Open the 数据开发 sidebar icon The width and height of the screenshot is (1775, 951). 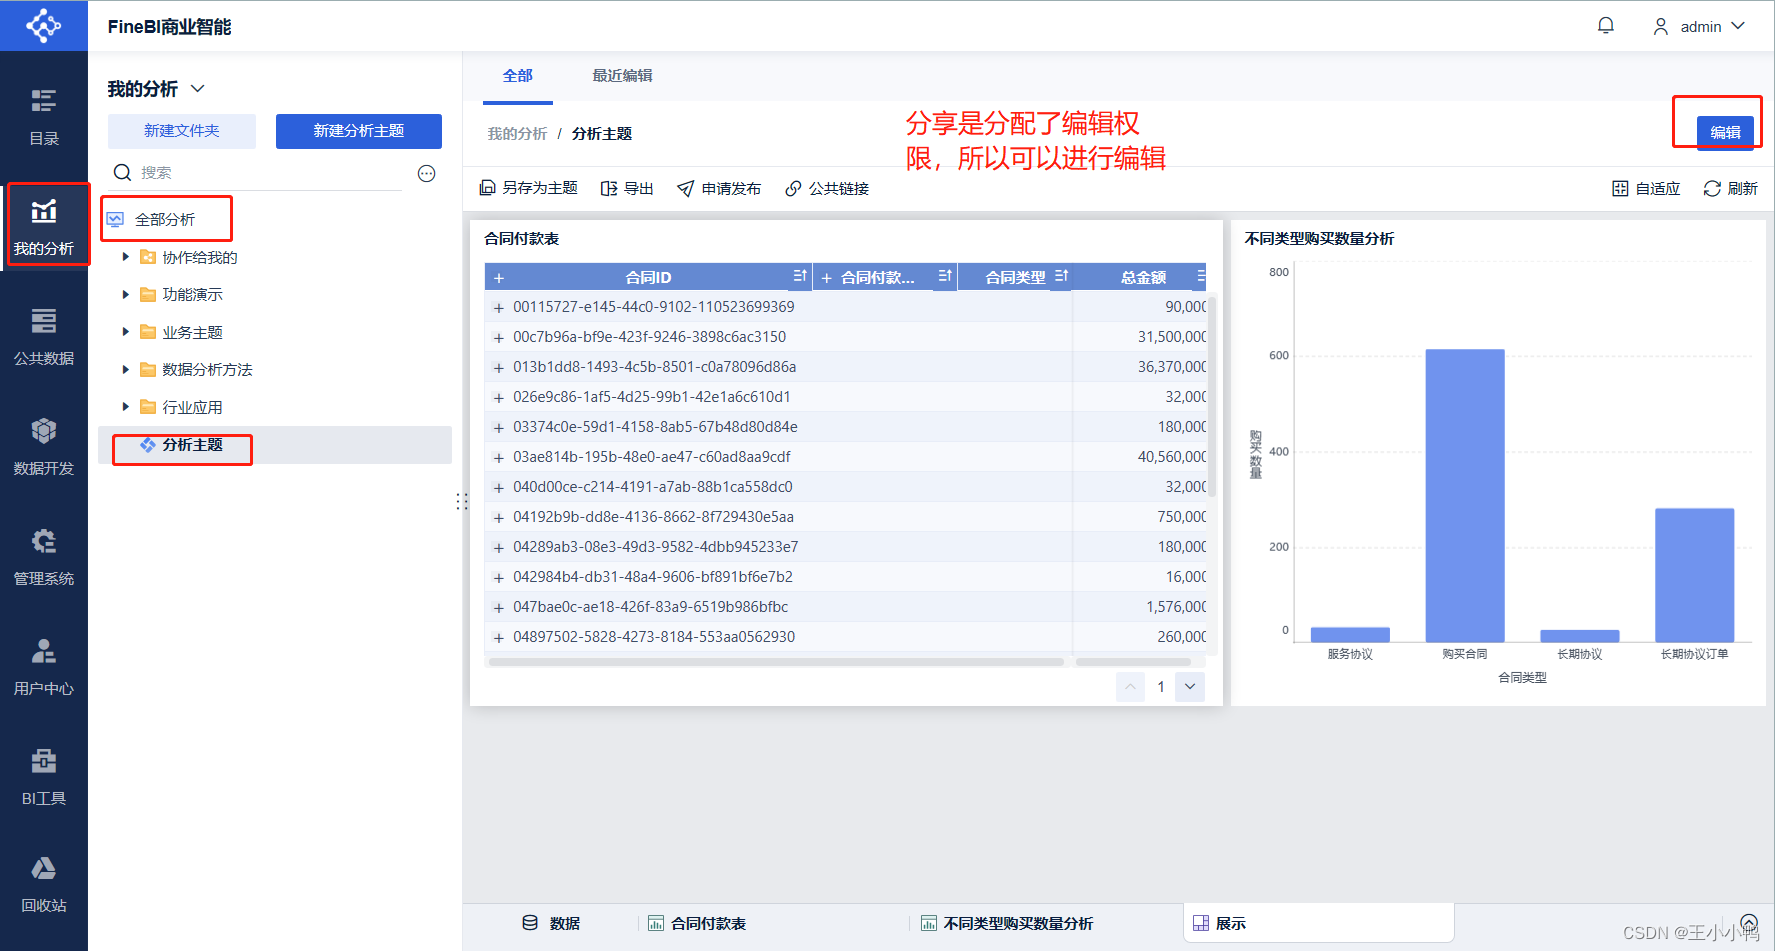43,431
